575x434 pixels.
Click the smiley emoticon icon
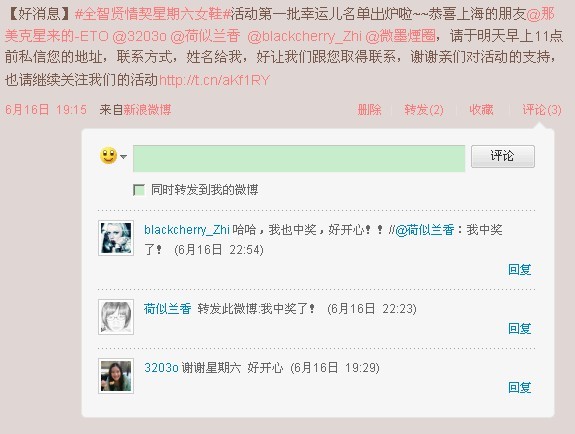[x=108, y=156]
